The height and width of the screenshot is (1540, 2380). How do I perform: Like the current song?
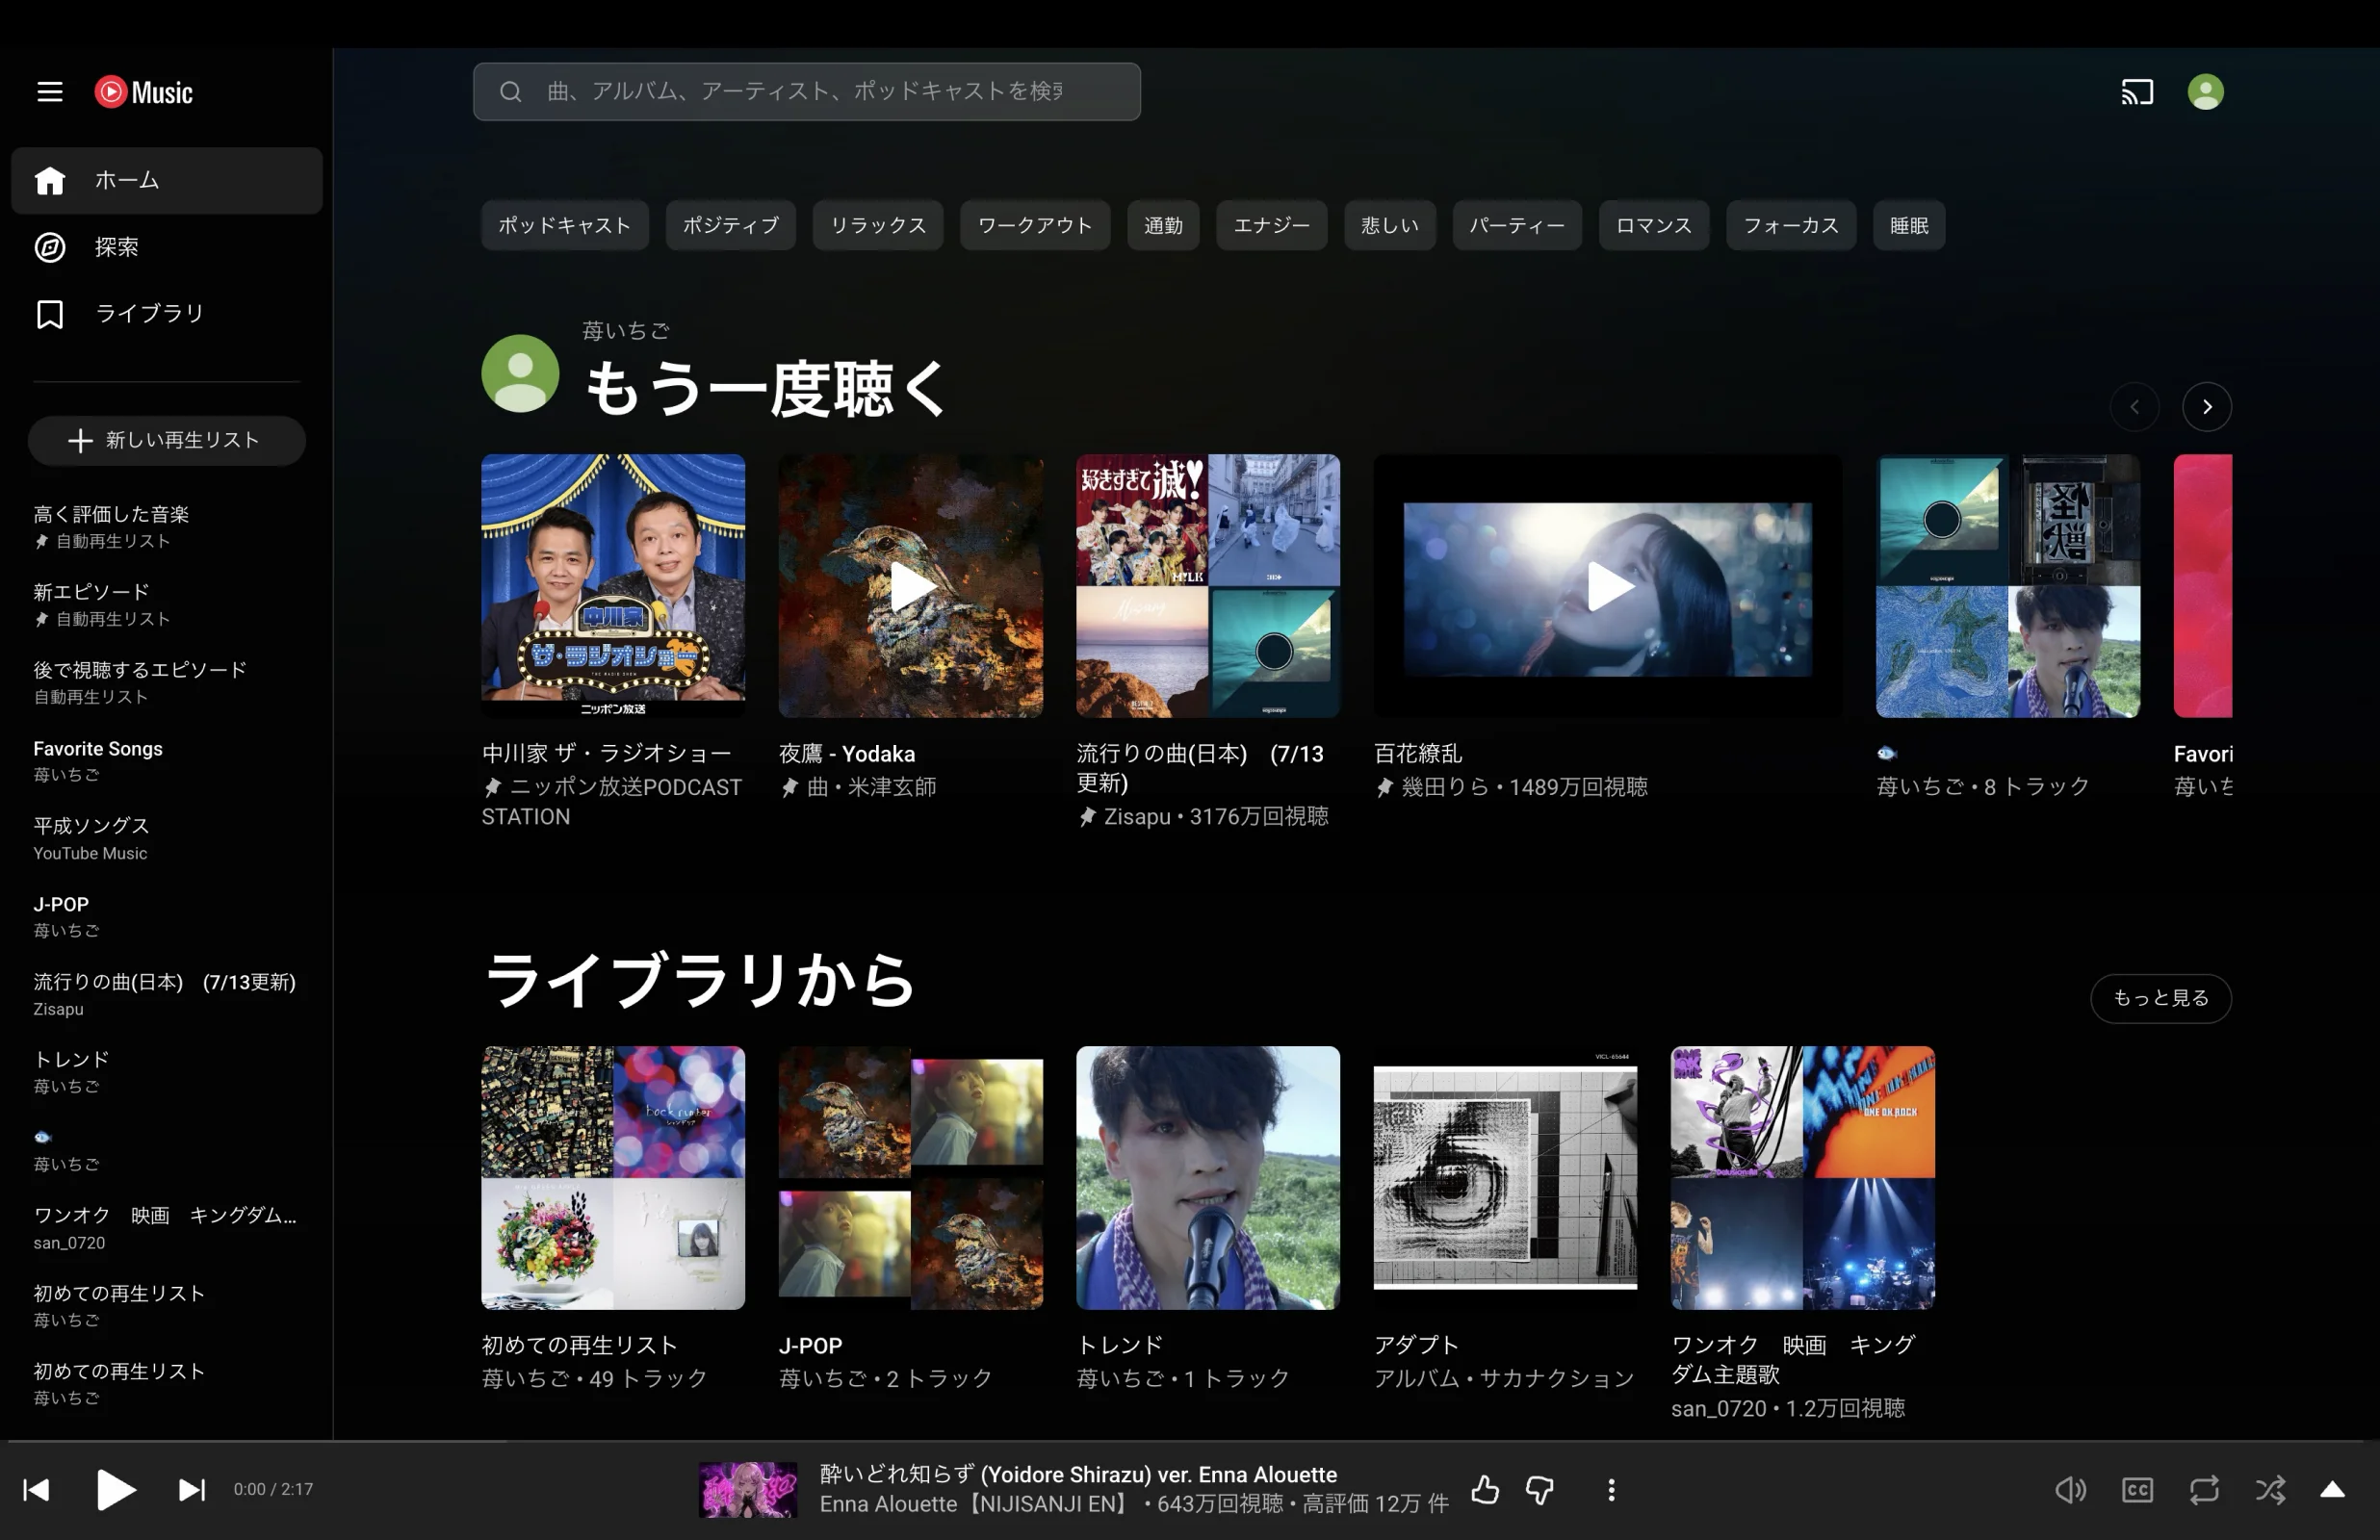click(1485, 1490)
